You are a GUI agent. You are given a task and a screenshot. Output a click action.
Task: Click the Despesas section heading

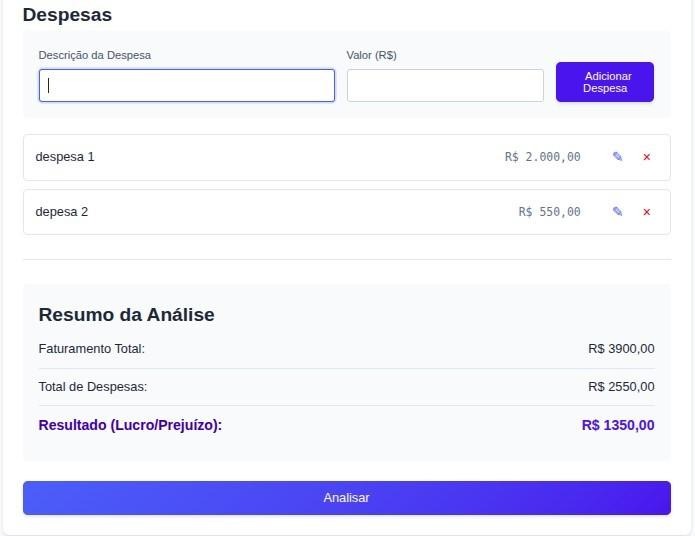tap(67, 15)
